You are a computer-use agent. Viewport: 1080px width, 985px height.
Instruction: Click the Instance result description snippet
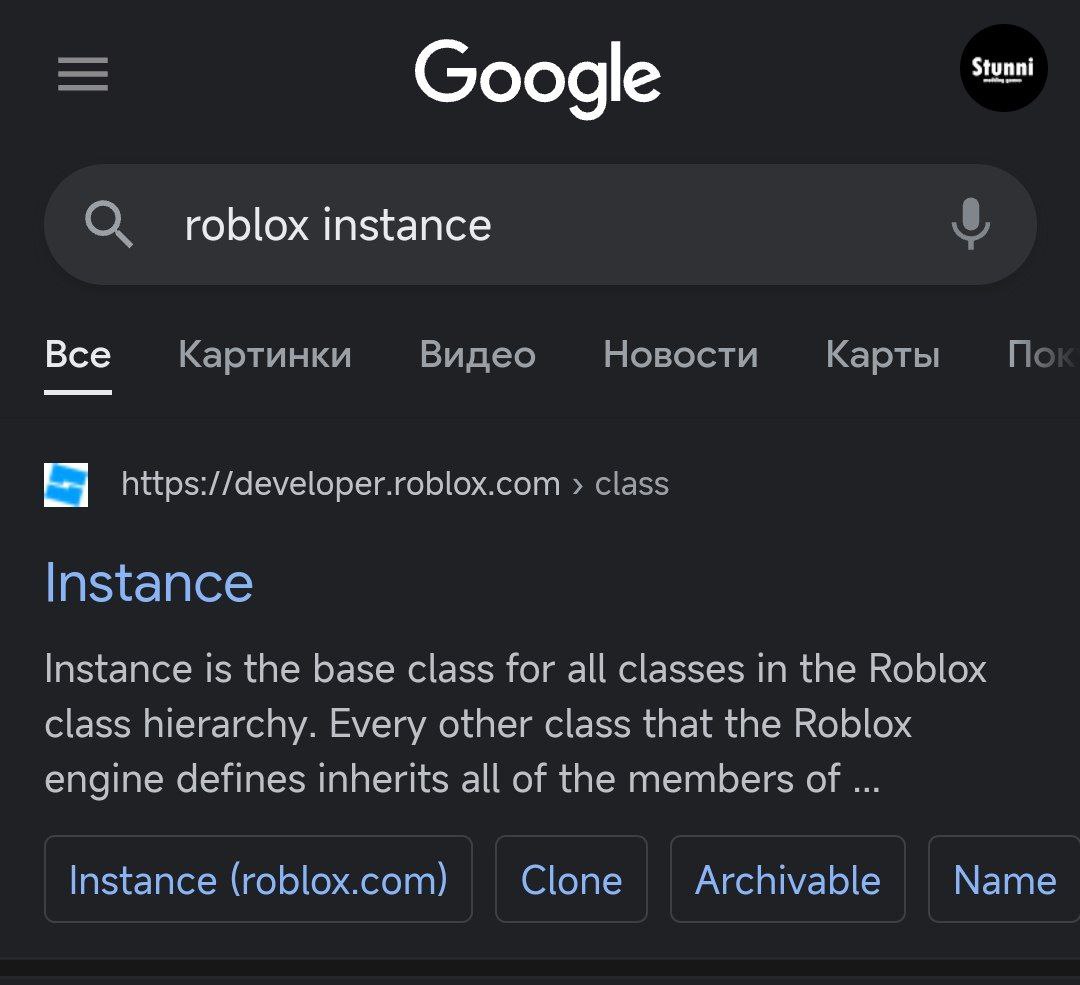(515, 724)
